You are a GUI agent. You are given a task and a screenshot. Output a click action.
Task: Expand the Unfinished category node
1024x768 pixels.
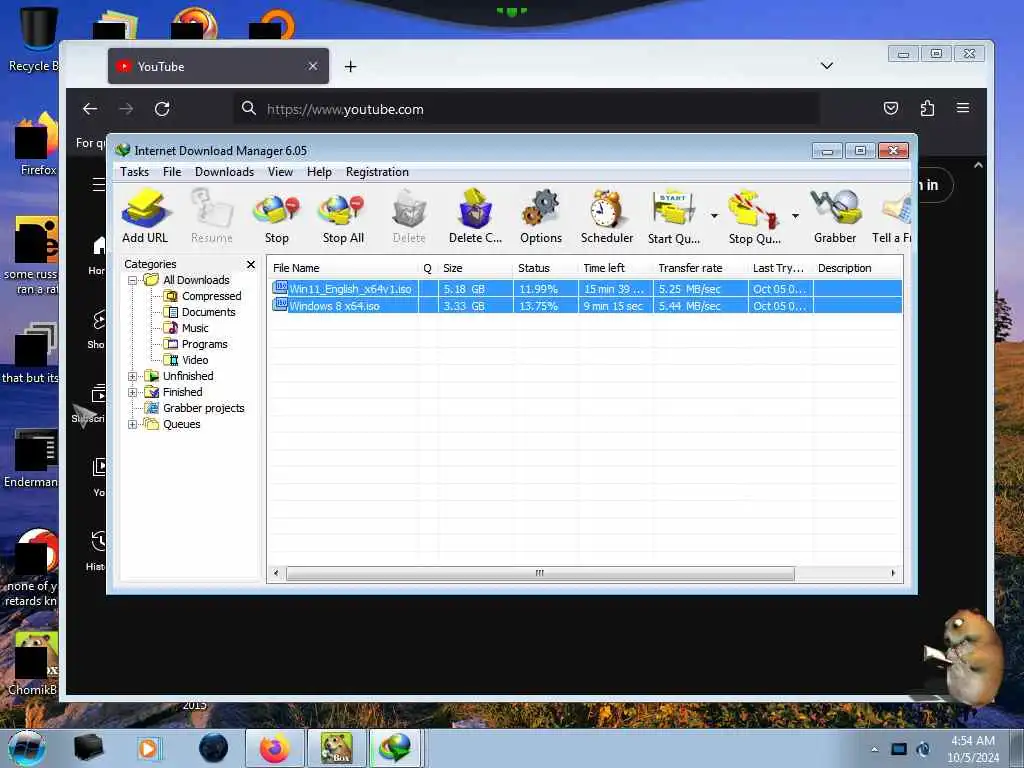point(133,376)
